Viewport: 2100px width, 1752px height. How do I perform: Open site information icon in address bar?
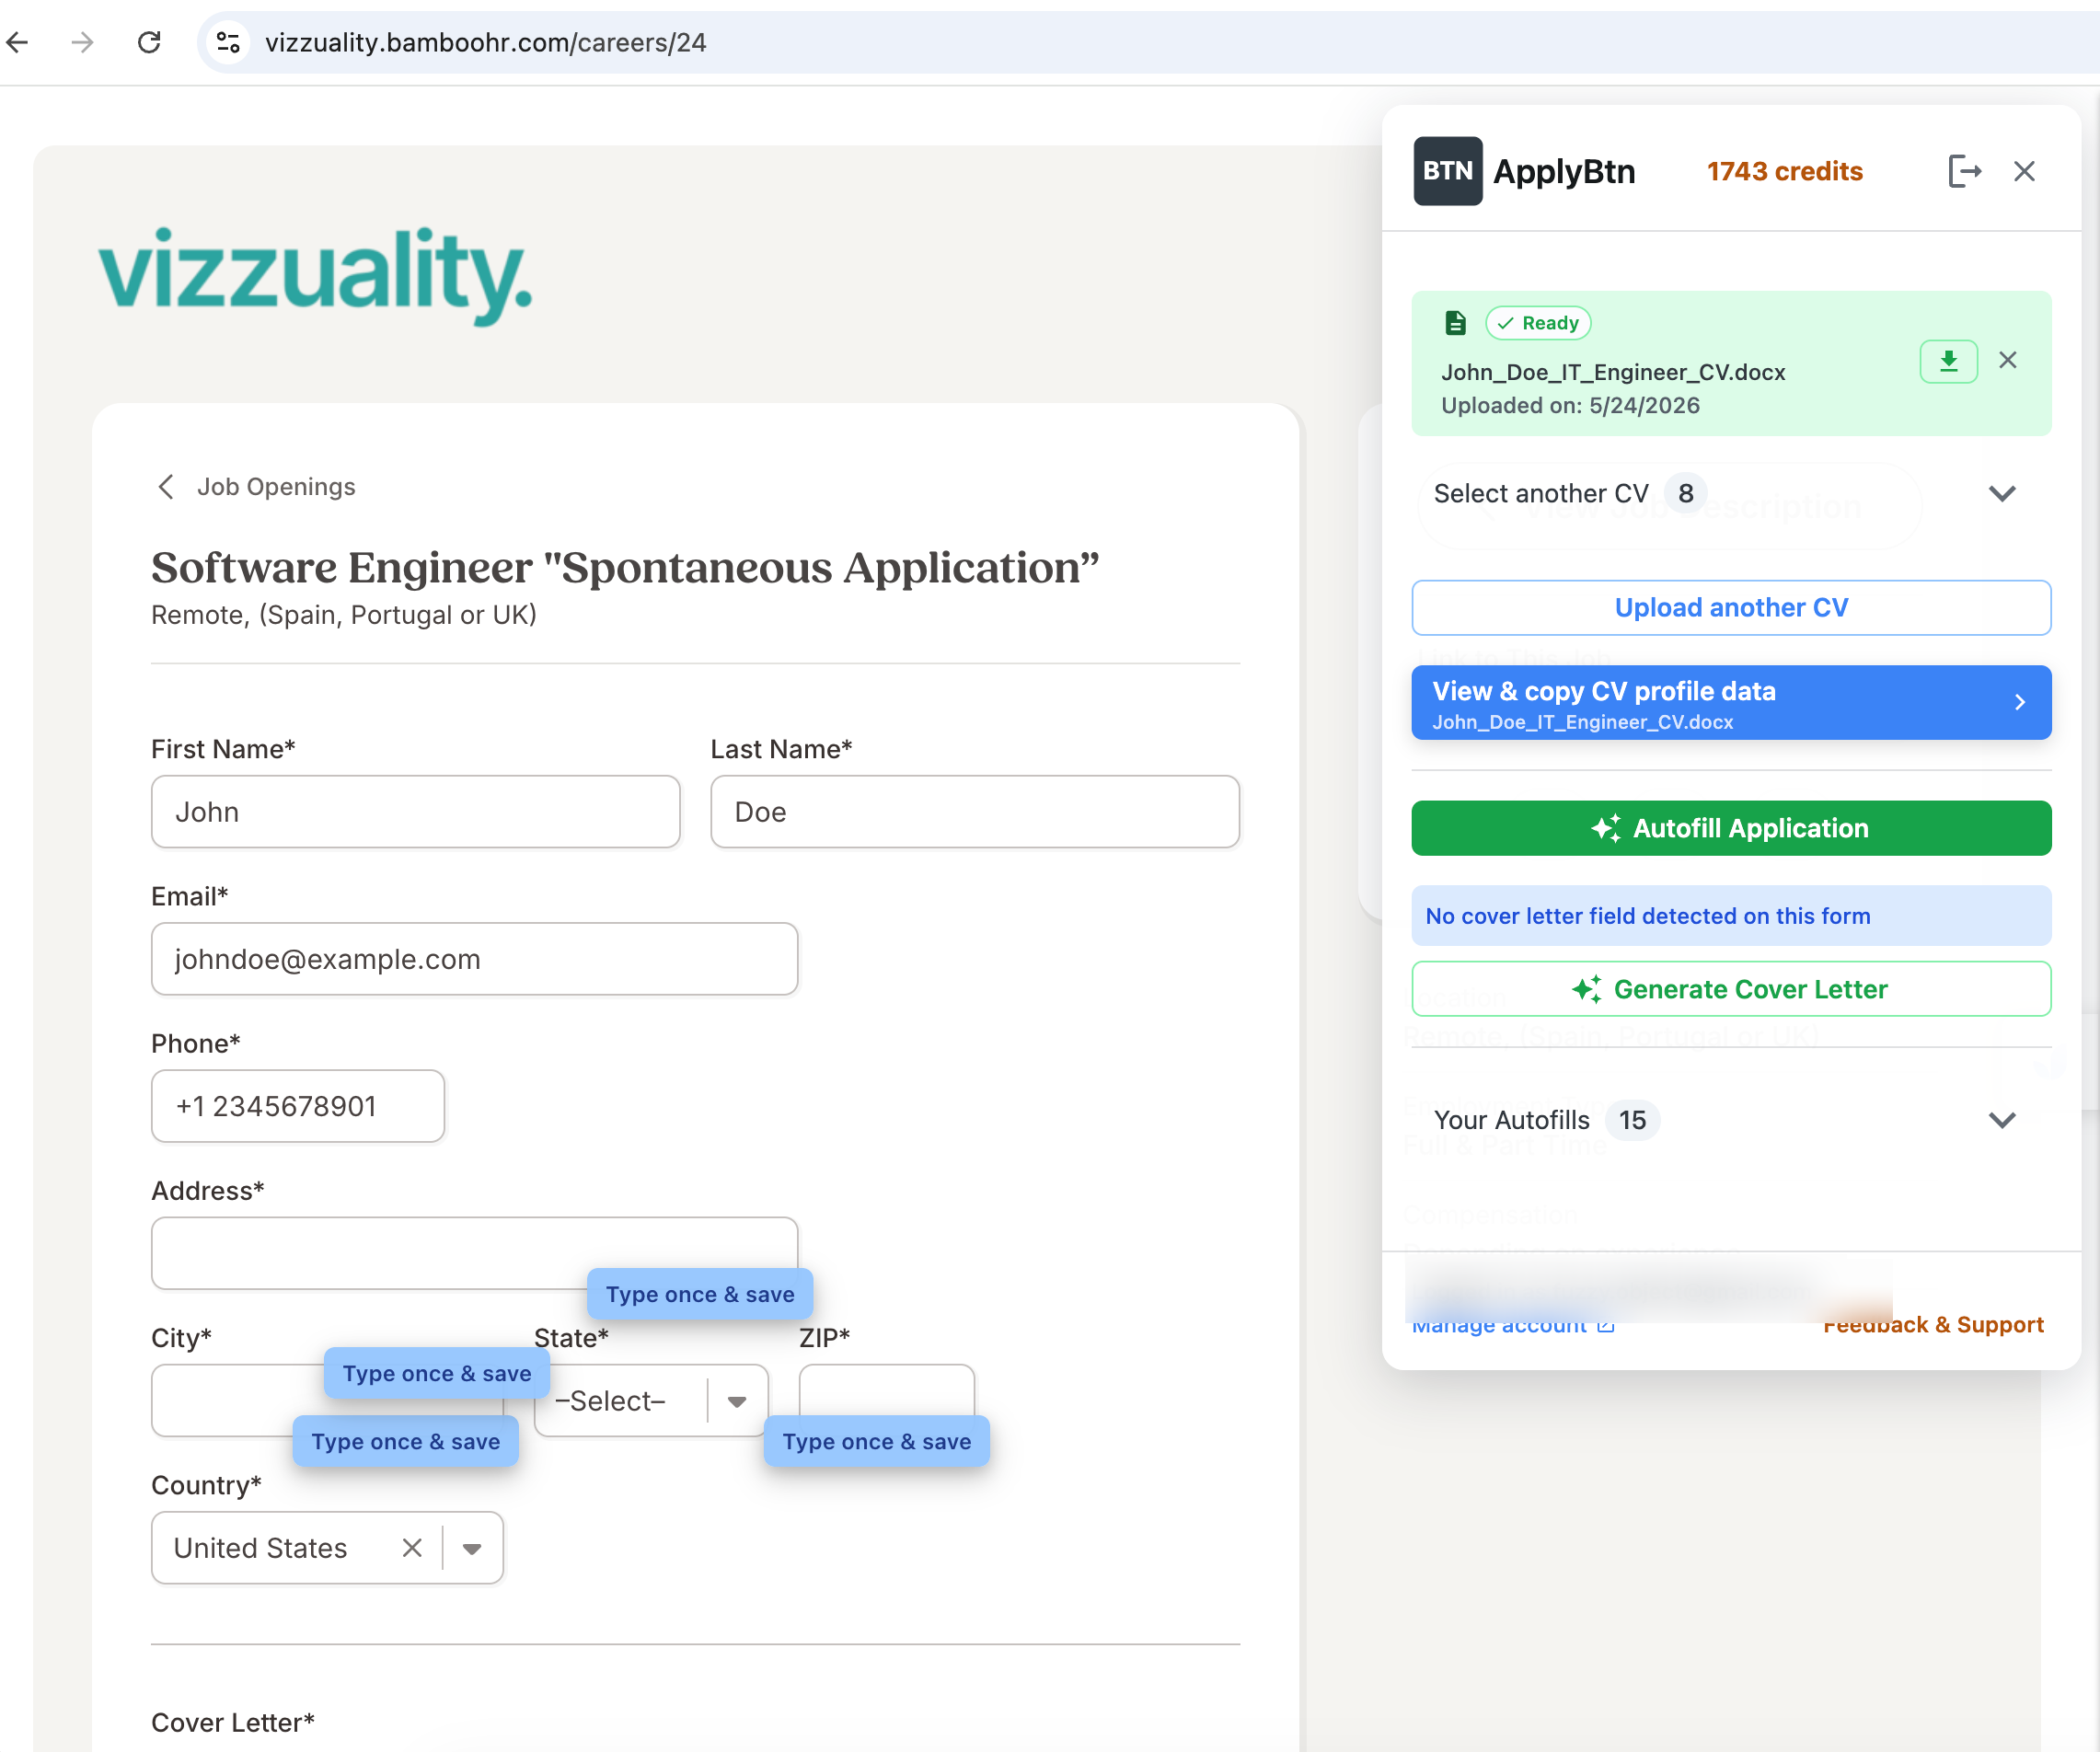(228, 42)
